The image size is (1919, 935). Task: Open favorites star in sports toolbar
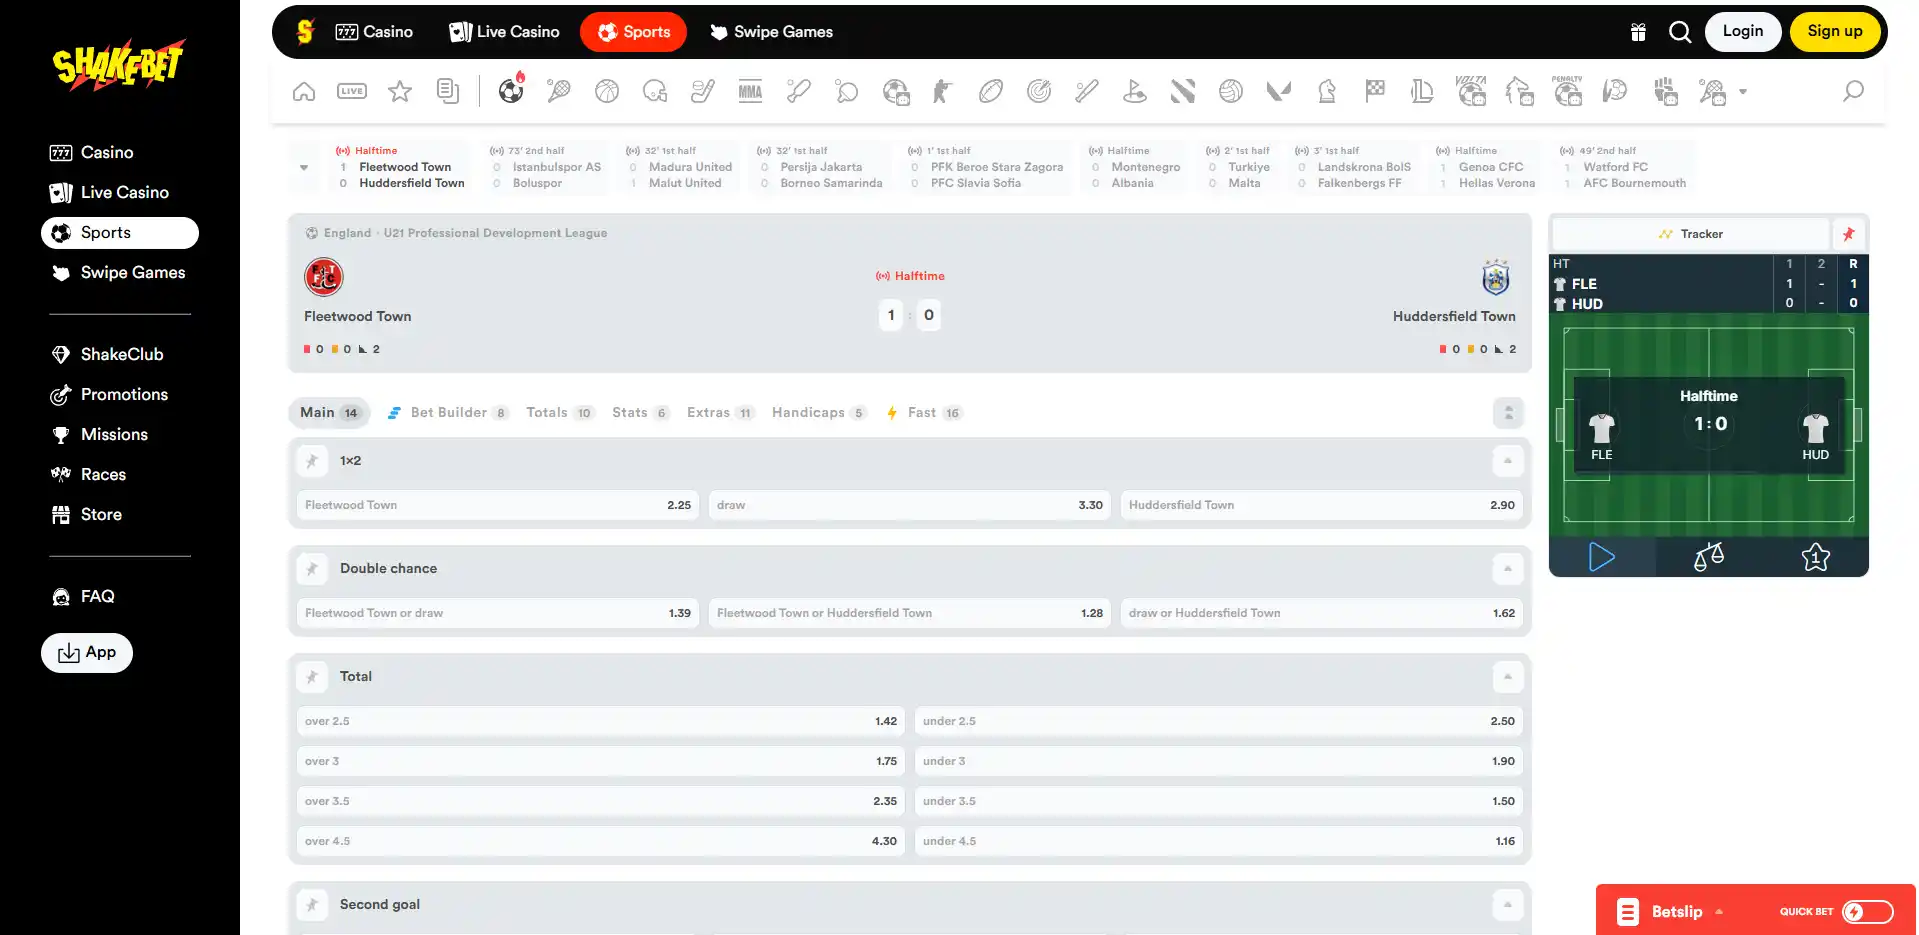(400, 92)
